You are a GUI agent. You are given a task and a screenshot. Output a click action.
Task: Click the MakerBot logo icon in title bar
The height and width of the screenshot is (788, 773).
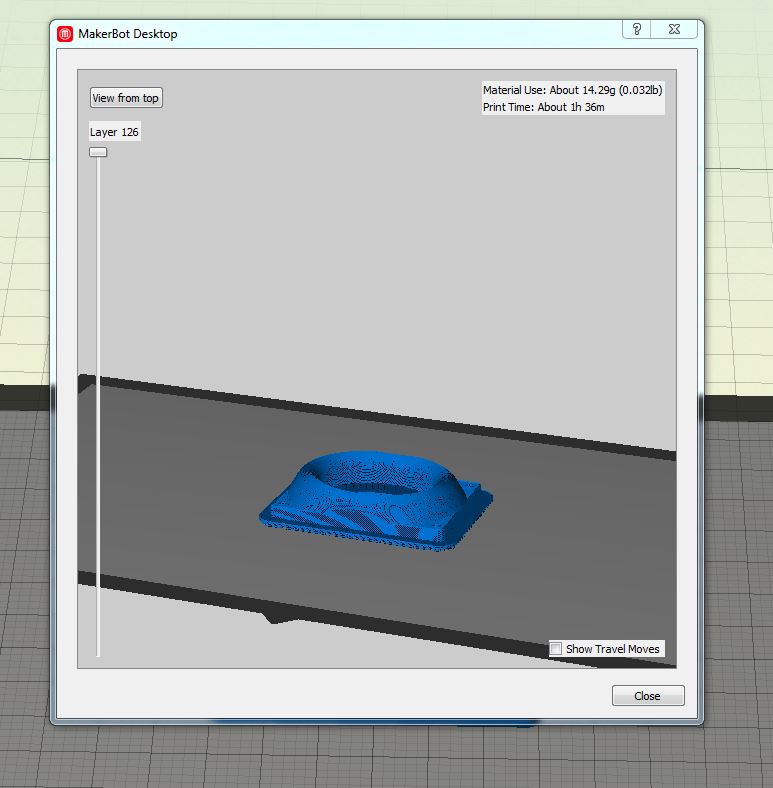pyautogui.click(x=65, y=34)
